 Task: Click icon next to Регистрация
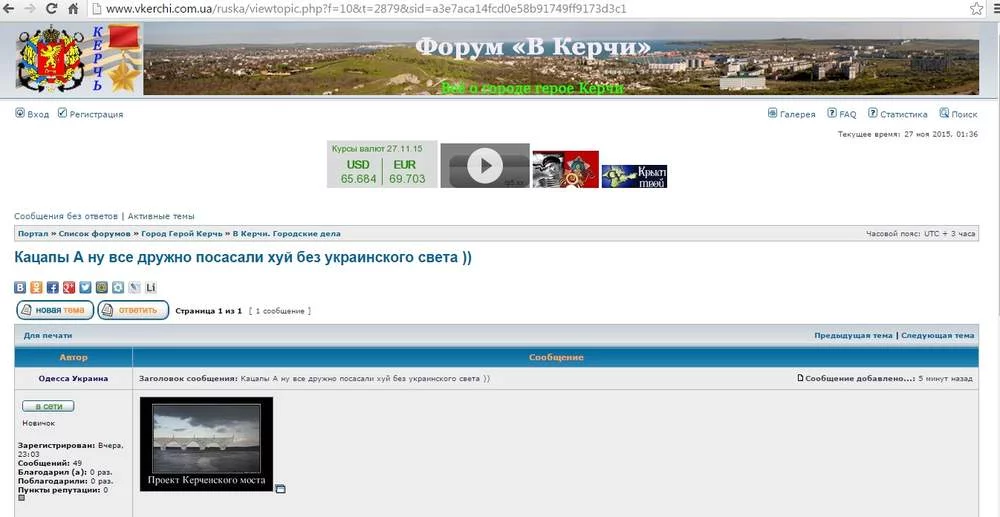click(x=62, y=113)
